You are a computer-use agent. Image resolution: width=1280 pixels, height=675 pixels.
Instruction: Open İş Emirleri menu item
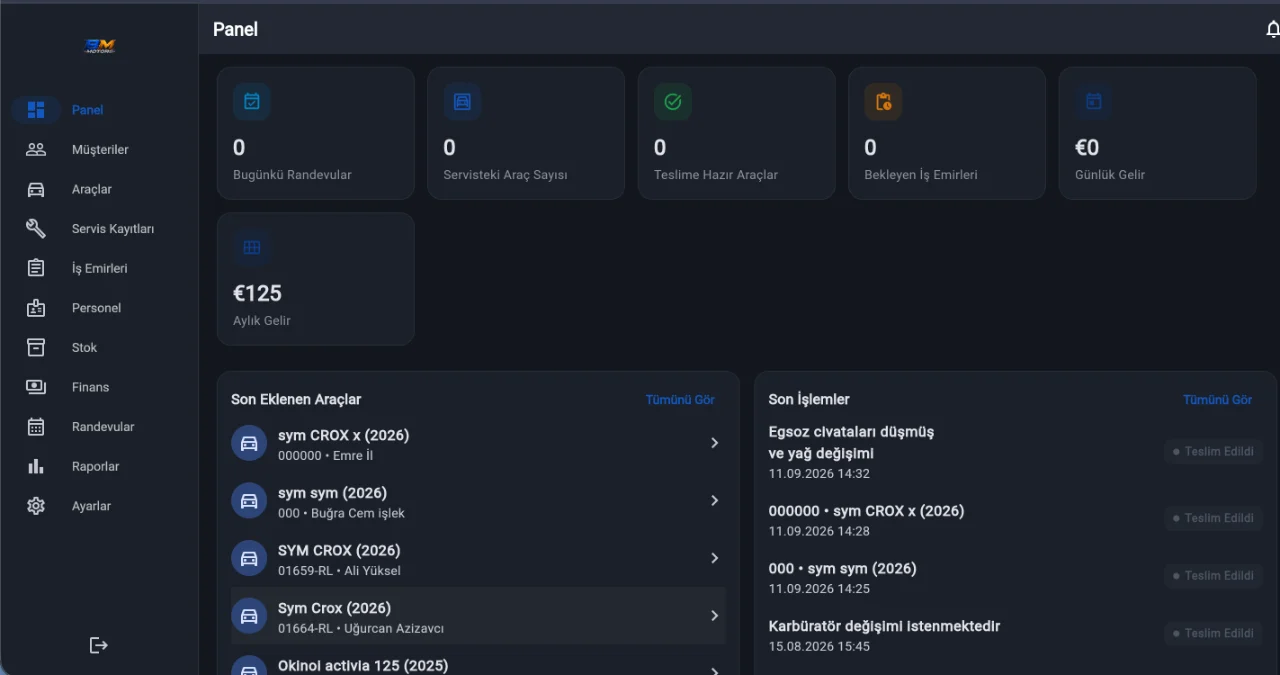[x=99, y=268]
